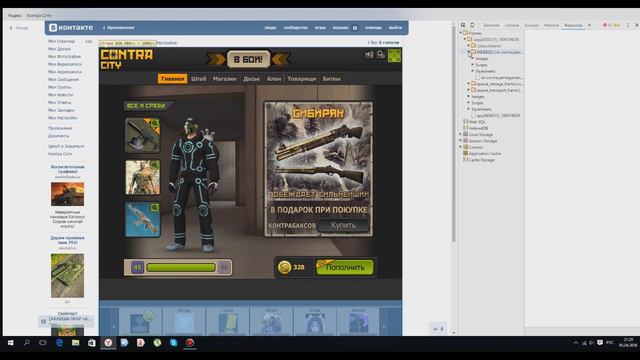Open the Товарищи game tab
The image size is (640, 360).
tap(302, 79)
